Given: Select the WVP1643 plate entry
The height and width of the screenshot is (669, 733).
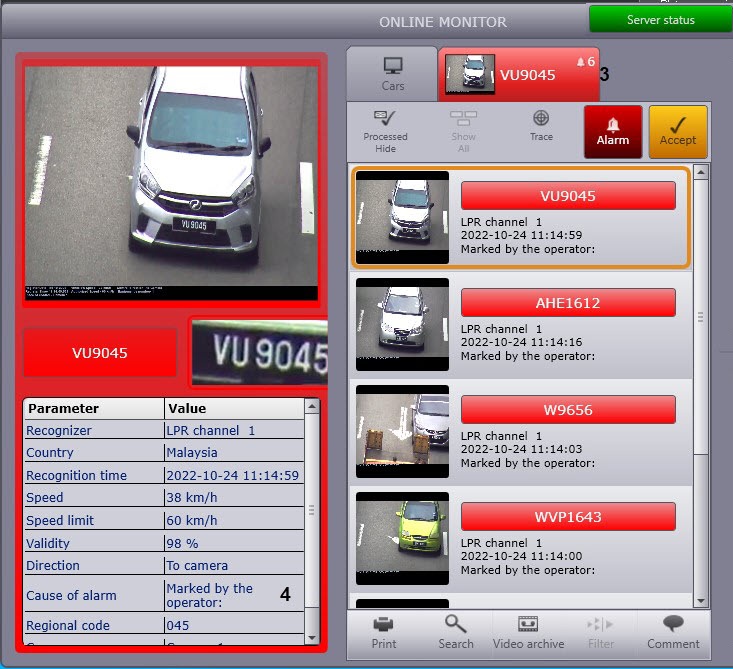Looking at the screenshot, I should (568, 517).
